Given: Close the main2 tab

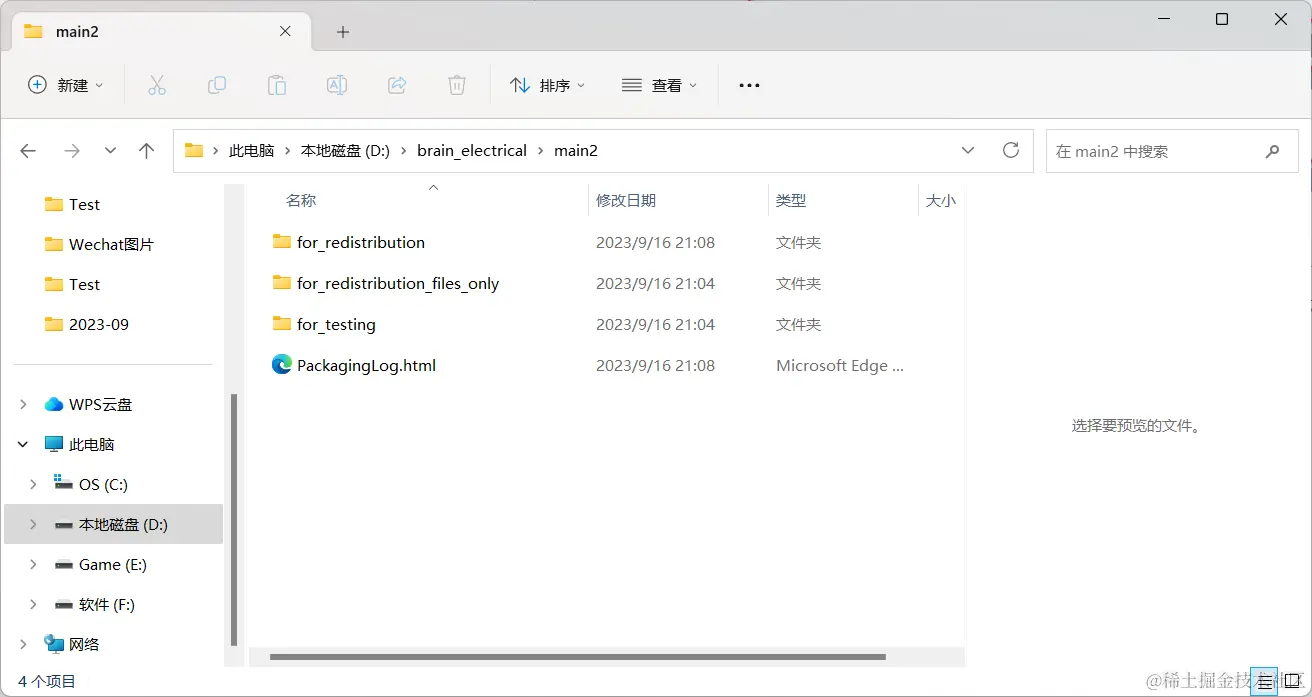Looking at the screenshot, I should (285, 31).
